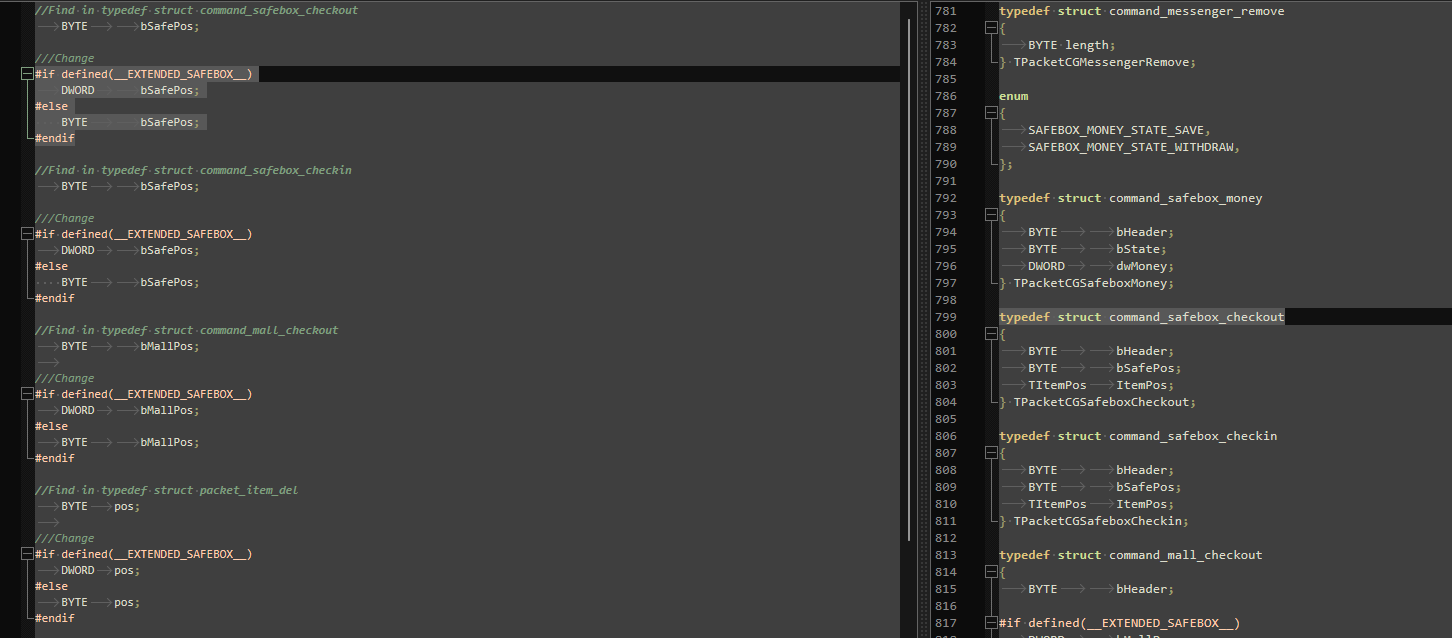Collapse the command_messenger_remove struct fold at line 782
This screenshot has width=1452, height=638.
tap(991, 28)
